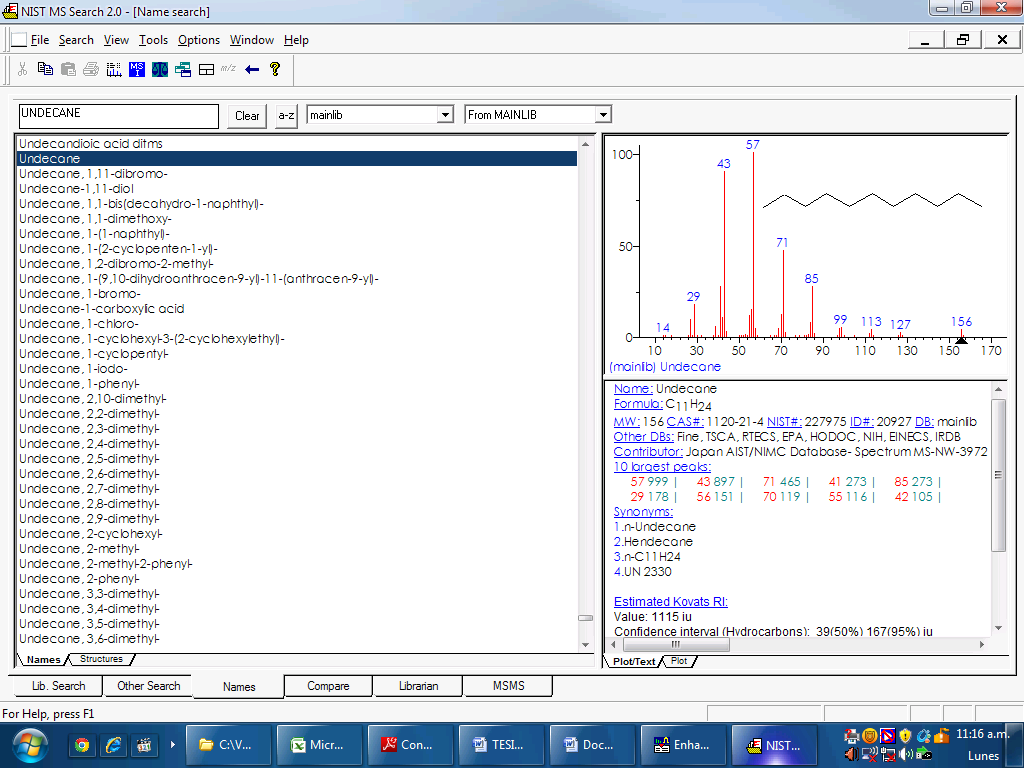Viewport: 1024px width, 768px height.
Task: Switch to the Word 'TESI...' taskbar button
Action: point(501,745)
